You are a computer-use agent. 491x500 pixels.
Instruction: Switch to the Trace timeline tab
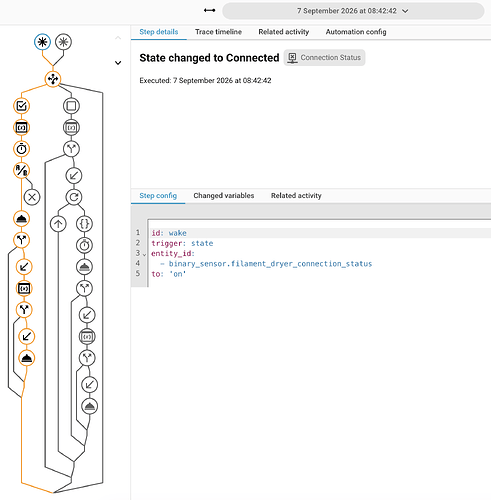(218, 32)
